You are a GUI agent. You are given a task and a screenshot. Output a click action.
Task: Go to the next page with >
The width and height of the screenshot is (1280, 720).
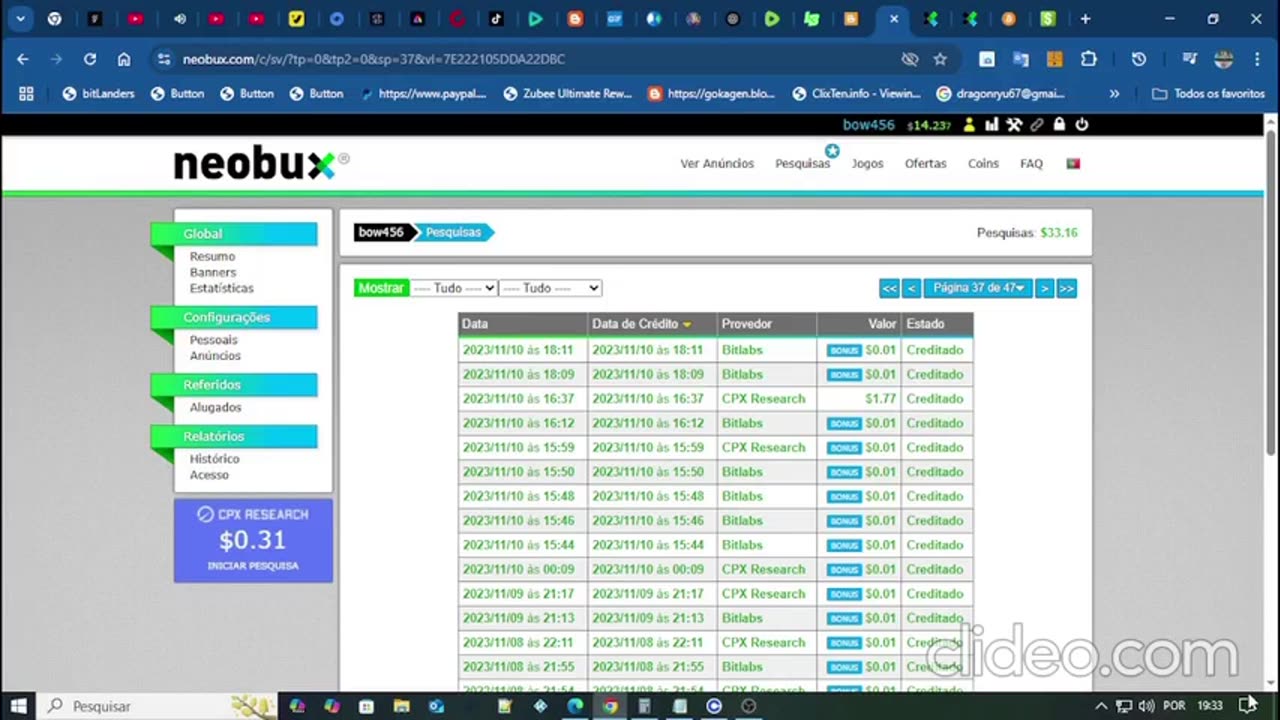(x=1044, y=288)
